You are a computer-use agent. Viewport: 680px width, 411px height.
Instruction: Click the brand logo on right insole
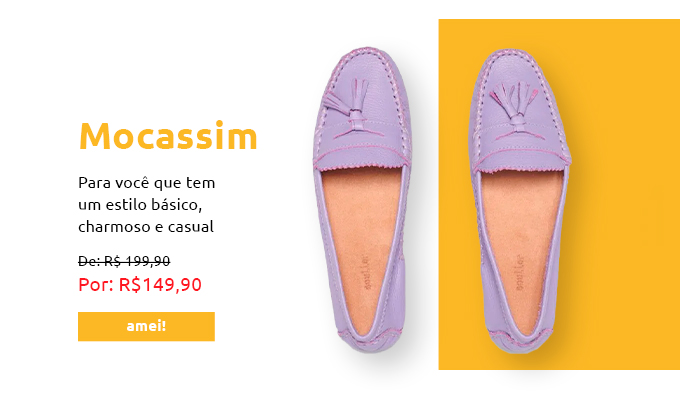point(520,272)
